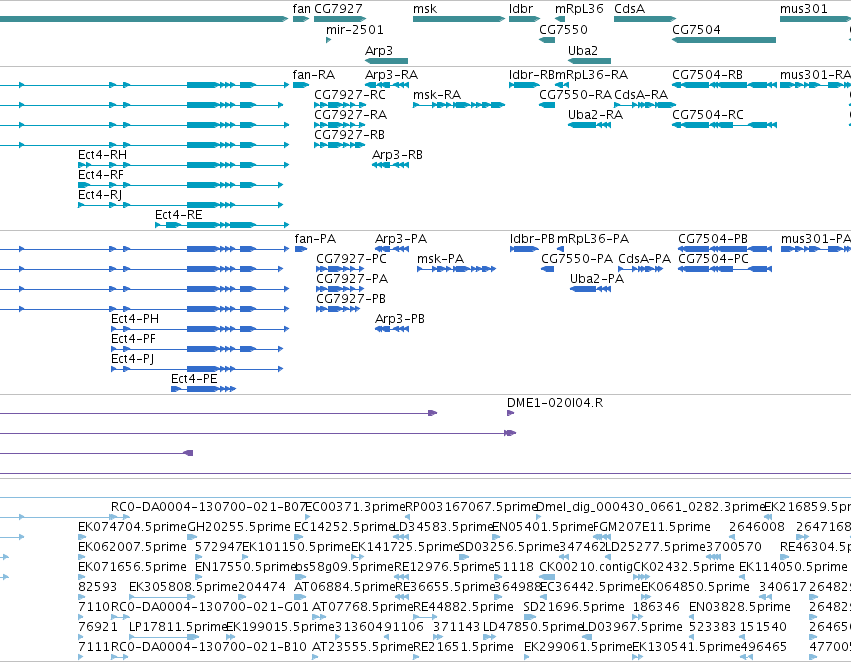Select the CG7504-RC transcript
This screenshot has width=851, height=662.
pyautogui.click(x=725, y=125)
